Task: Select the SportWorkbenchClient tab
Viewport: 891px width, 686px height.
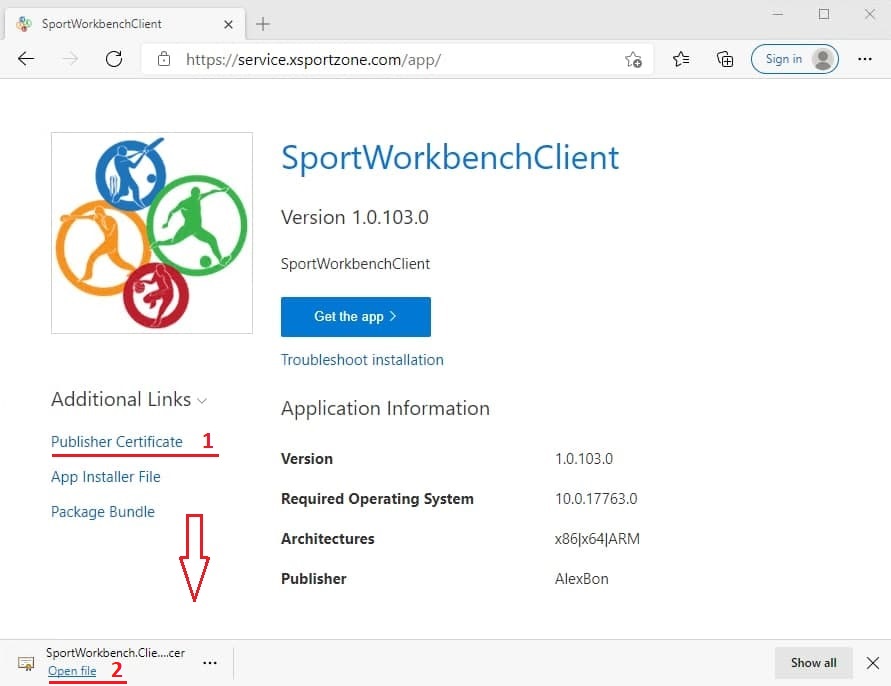Action: [x=110, y=23]
